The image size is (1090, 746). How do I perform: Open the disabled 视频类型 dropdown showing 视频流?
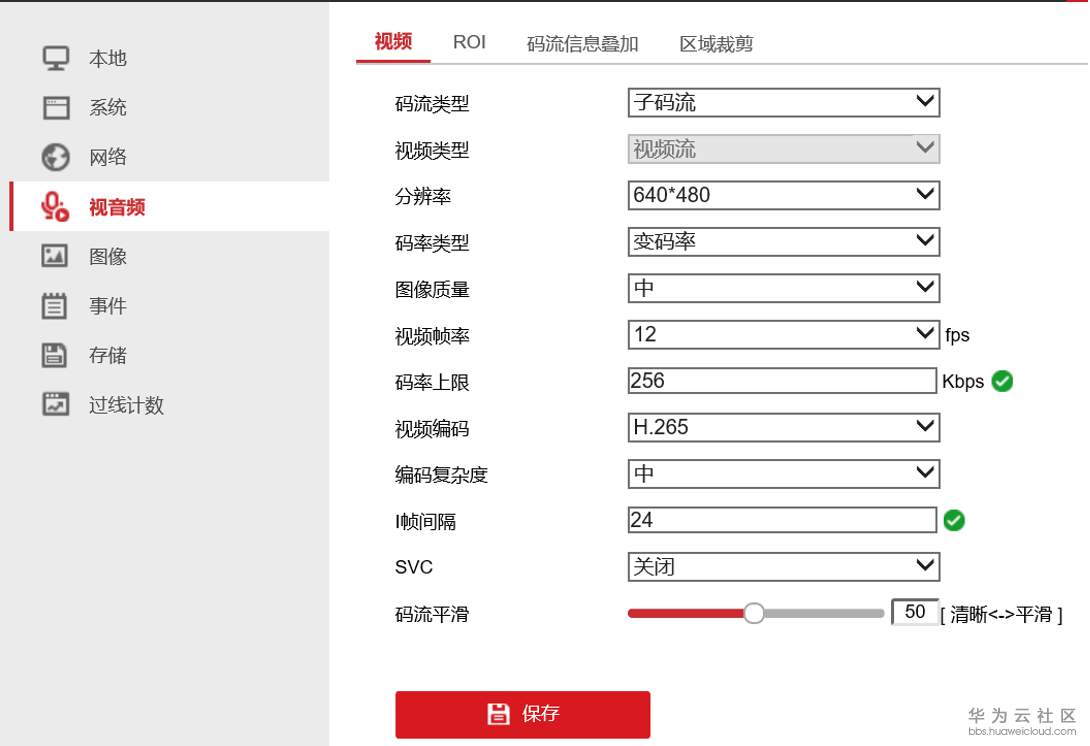(783, 149)
